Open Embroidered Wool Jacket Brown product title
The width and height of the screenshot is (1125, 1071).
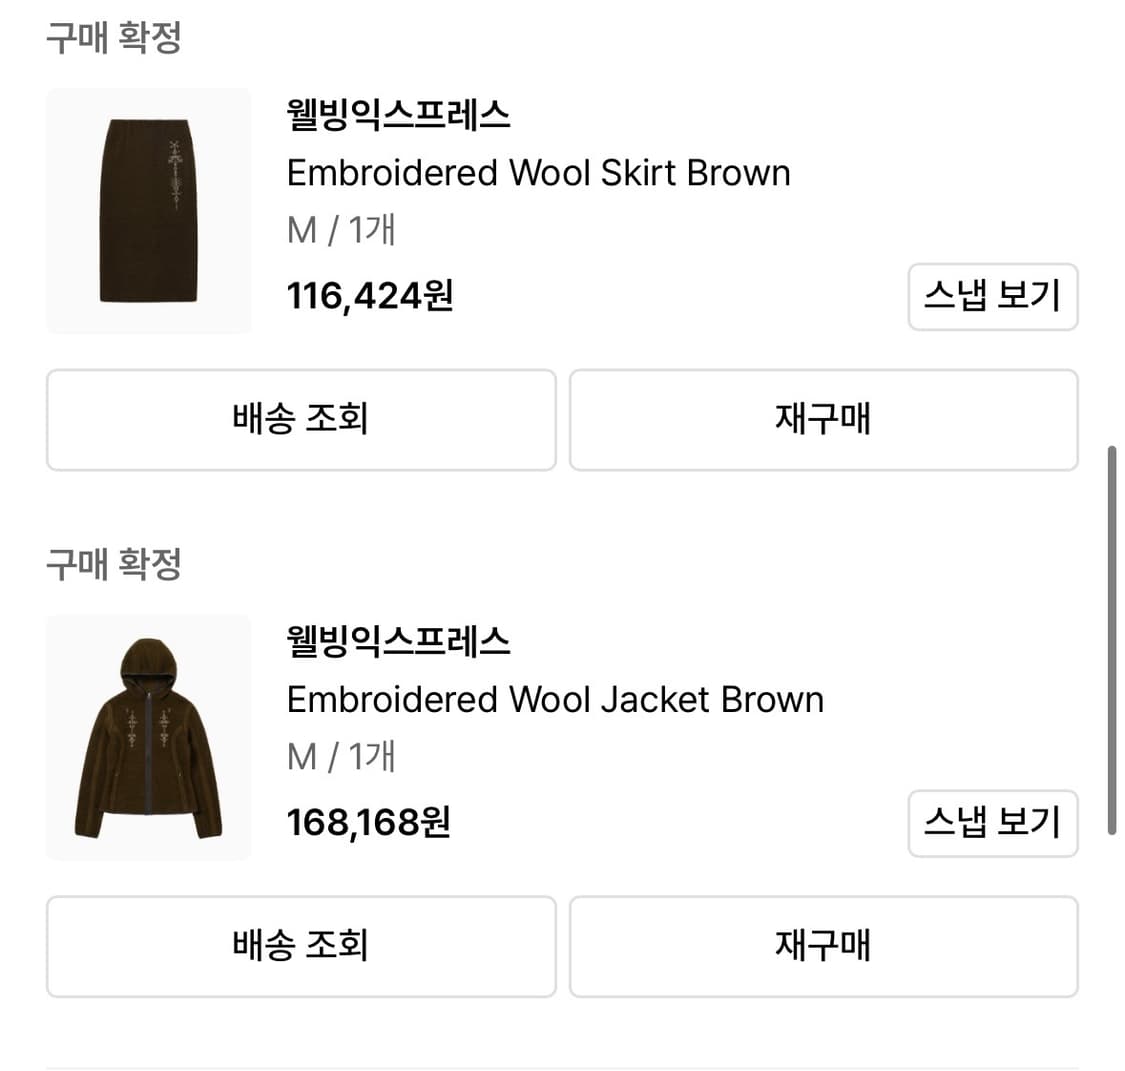(x=555, y=699)
